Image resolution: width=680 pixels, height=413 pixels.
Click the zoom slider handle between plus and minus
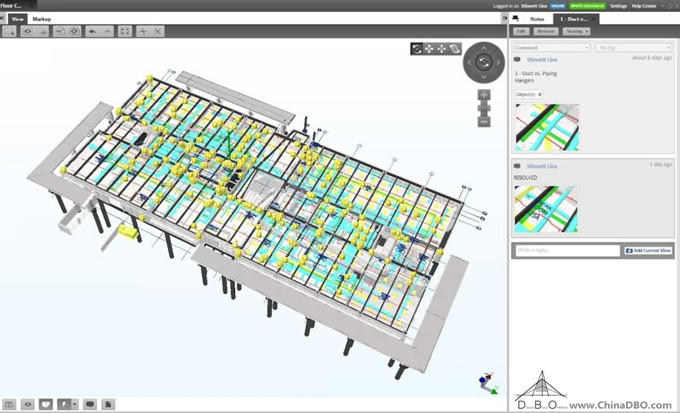(x=484, y=108)
